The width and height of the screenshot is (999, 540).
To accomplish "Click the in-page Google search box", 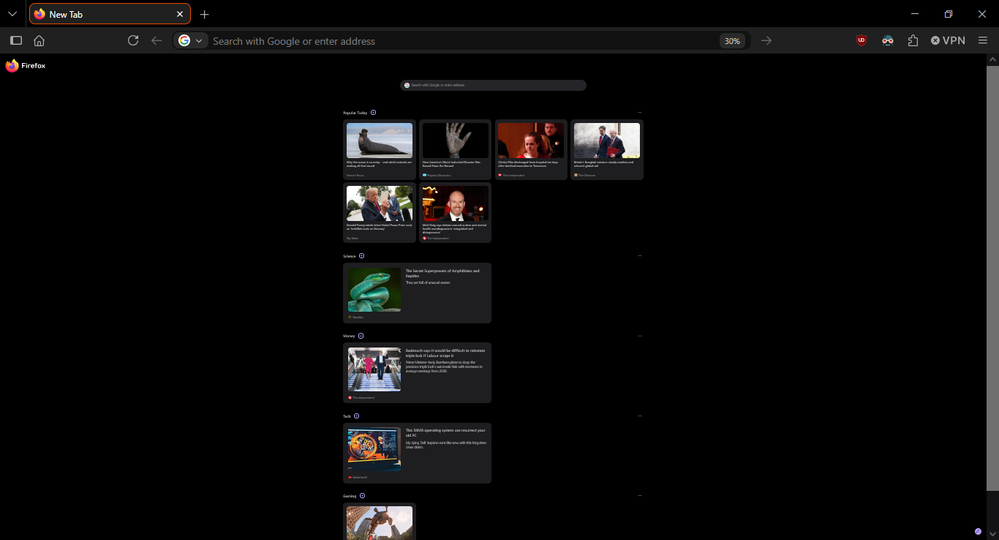I will 493,85.
